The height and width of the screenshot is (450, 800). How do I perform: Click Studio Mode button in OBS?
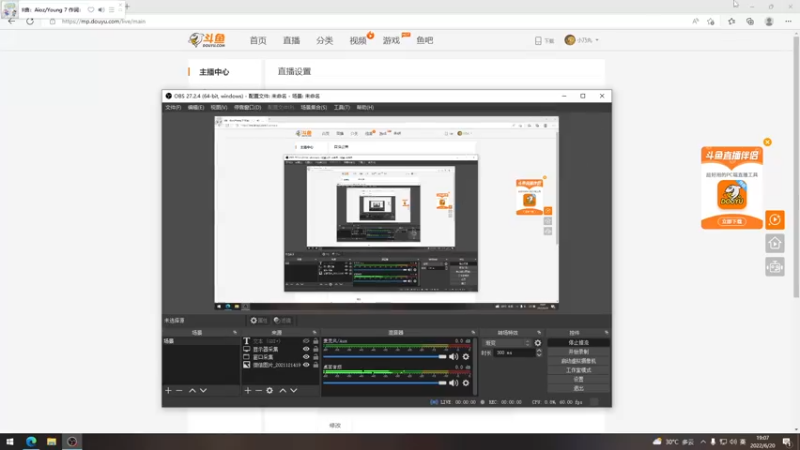pos(578,370)
